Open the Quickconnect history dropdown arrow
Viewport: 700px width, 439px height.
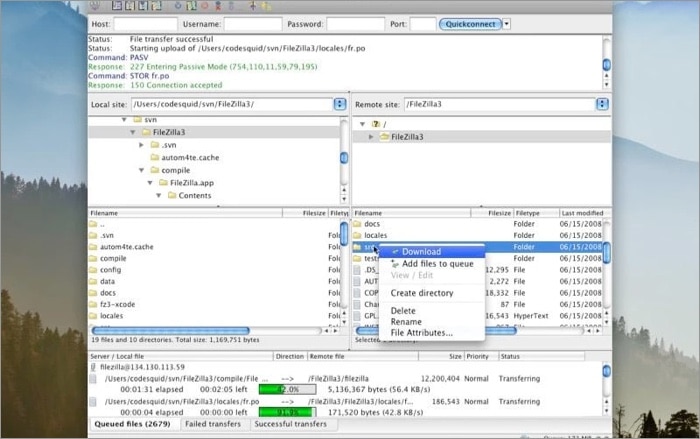[507, 23]
